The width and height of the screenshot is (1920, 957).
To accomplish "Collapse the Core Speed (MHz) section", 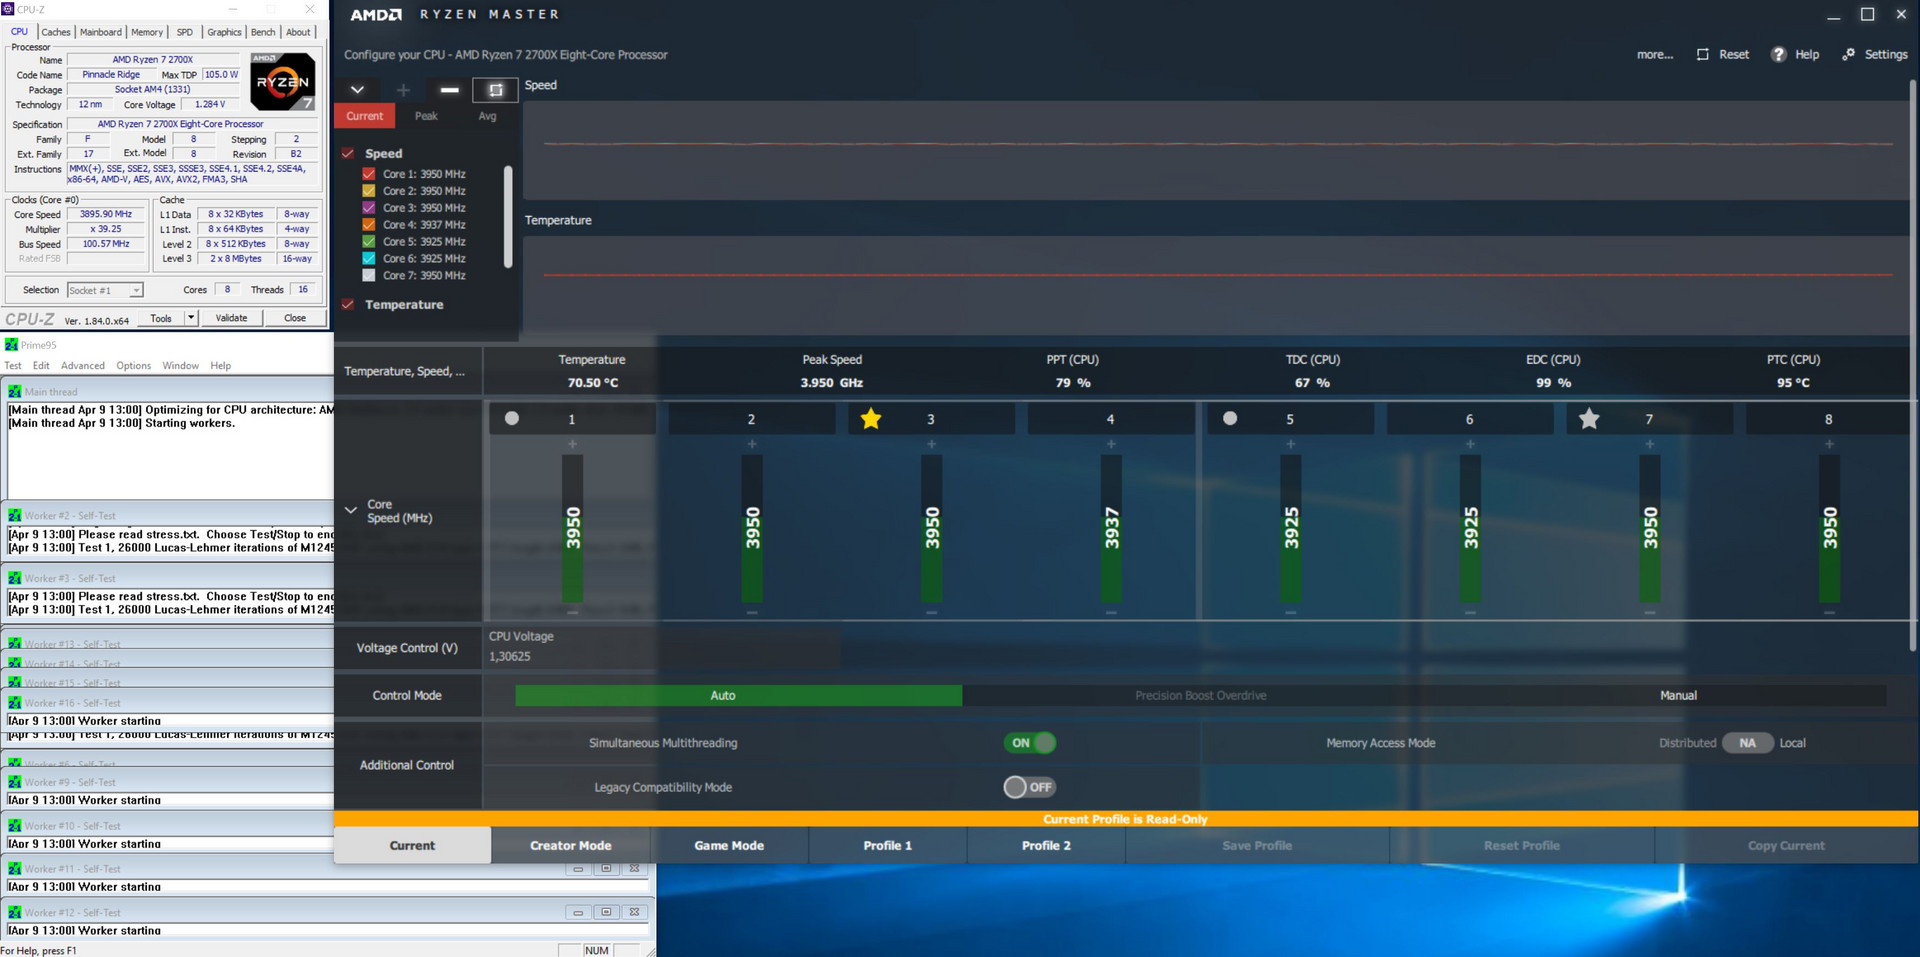I will (x=351, y=510).
